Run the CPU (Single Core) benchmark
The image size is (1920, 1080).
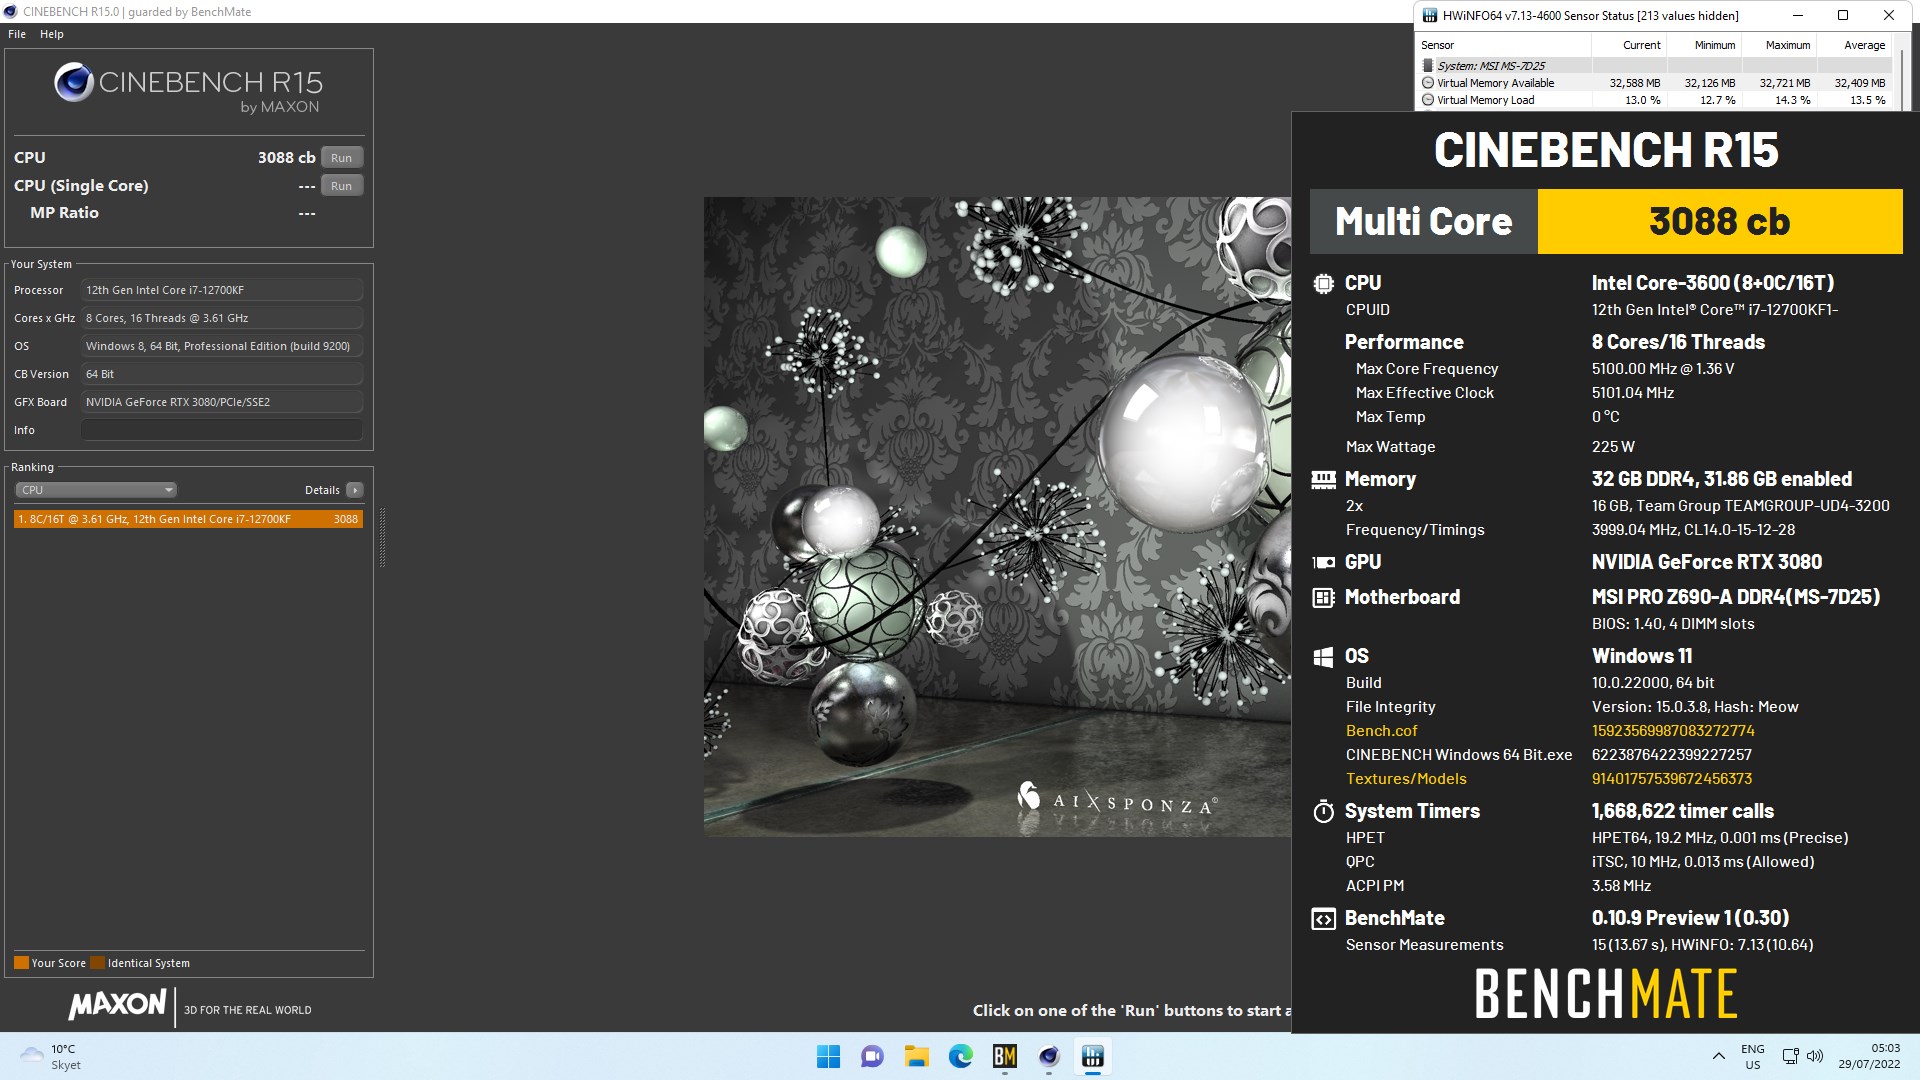point(341,186)
